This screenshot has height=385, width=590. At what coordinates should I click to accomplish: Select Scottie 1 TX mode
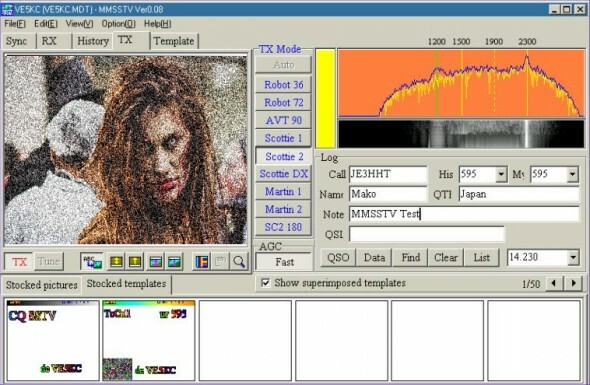tap(284, 138)
